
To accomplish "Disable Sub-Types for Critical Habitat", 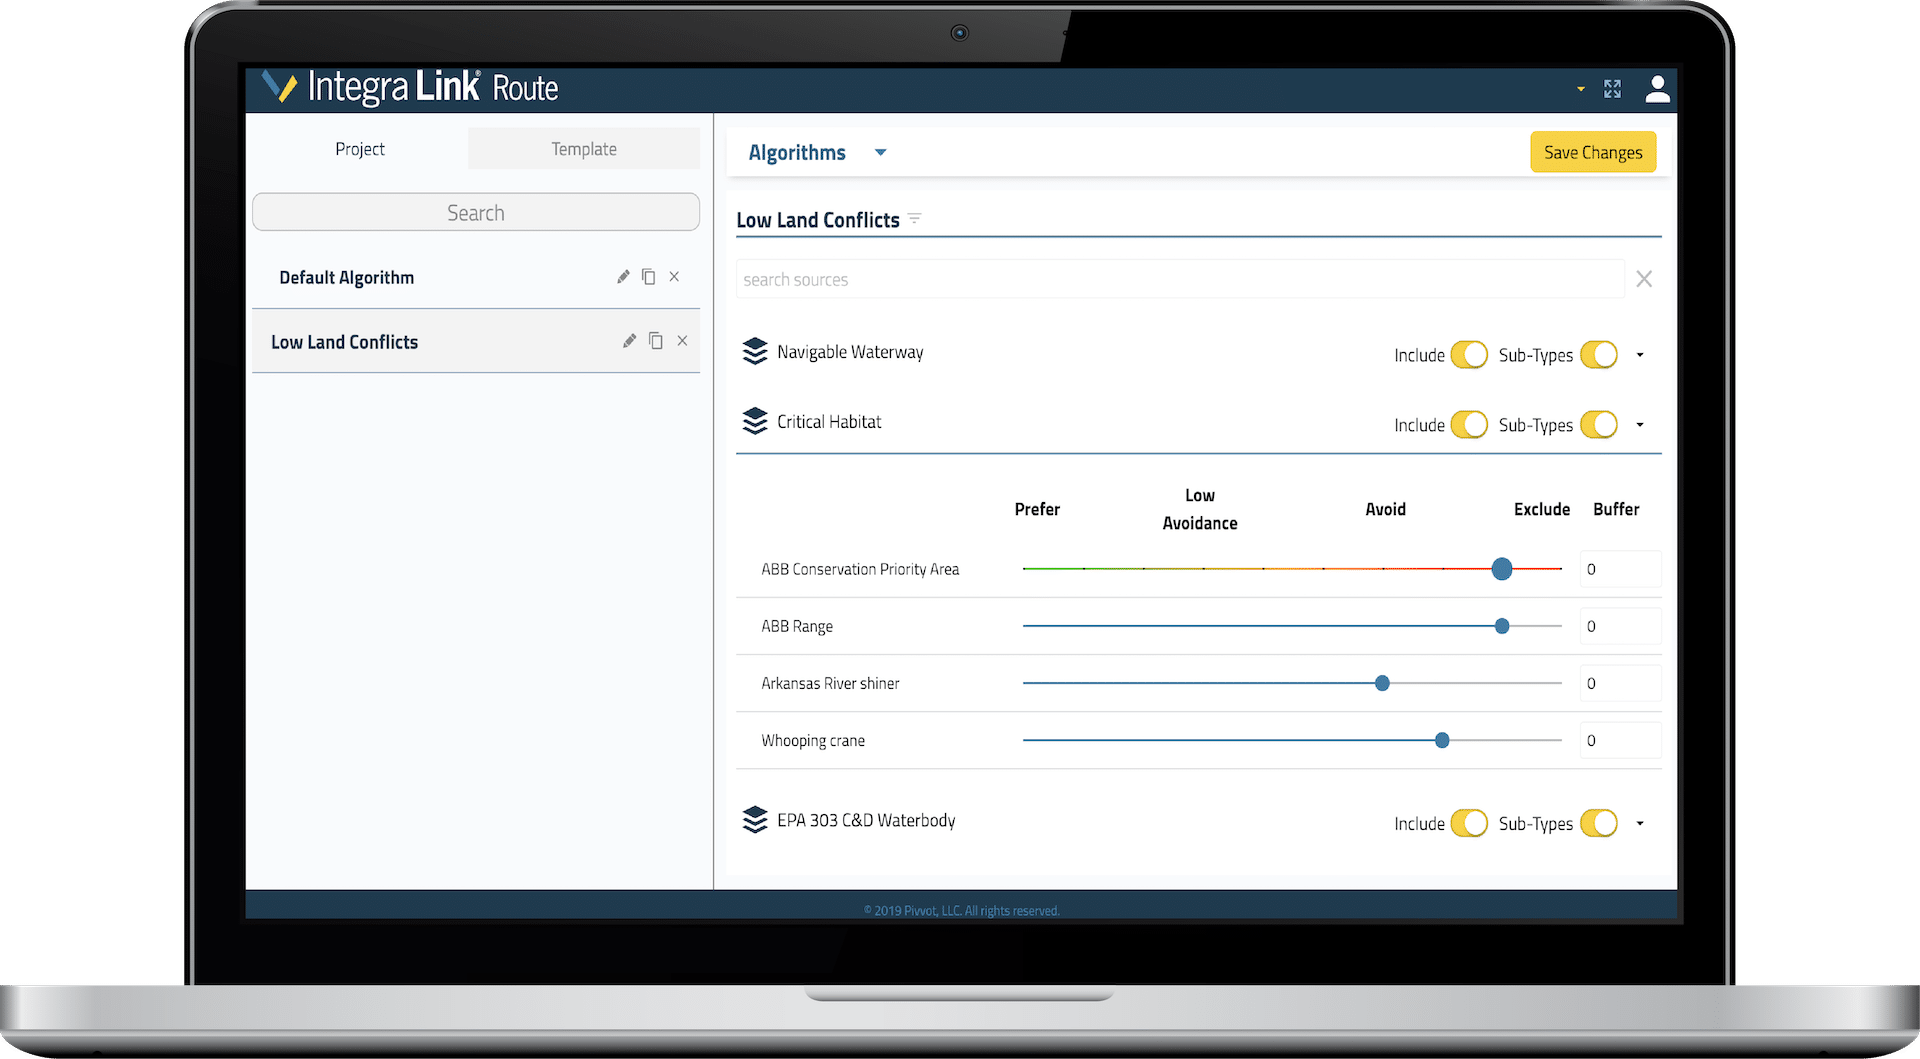I will (1598, 425).
